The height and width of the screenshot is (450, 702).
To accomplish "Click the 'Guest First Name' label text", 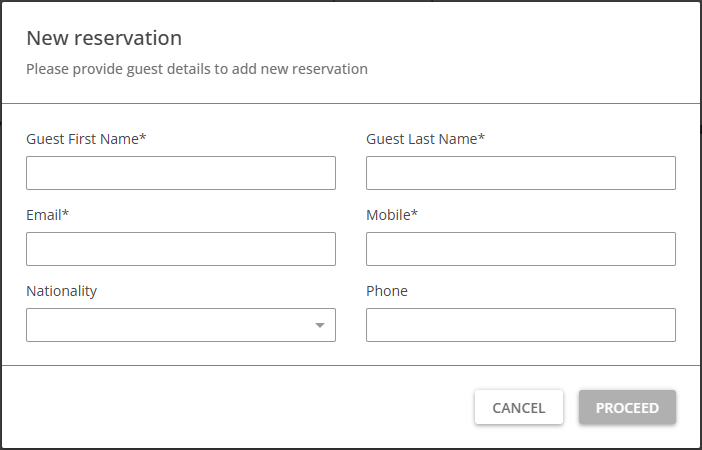I will tap(83, 139).
